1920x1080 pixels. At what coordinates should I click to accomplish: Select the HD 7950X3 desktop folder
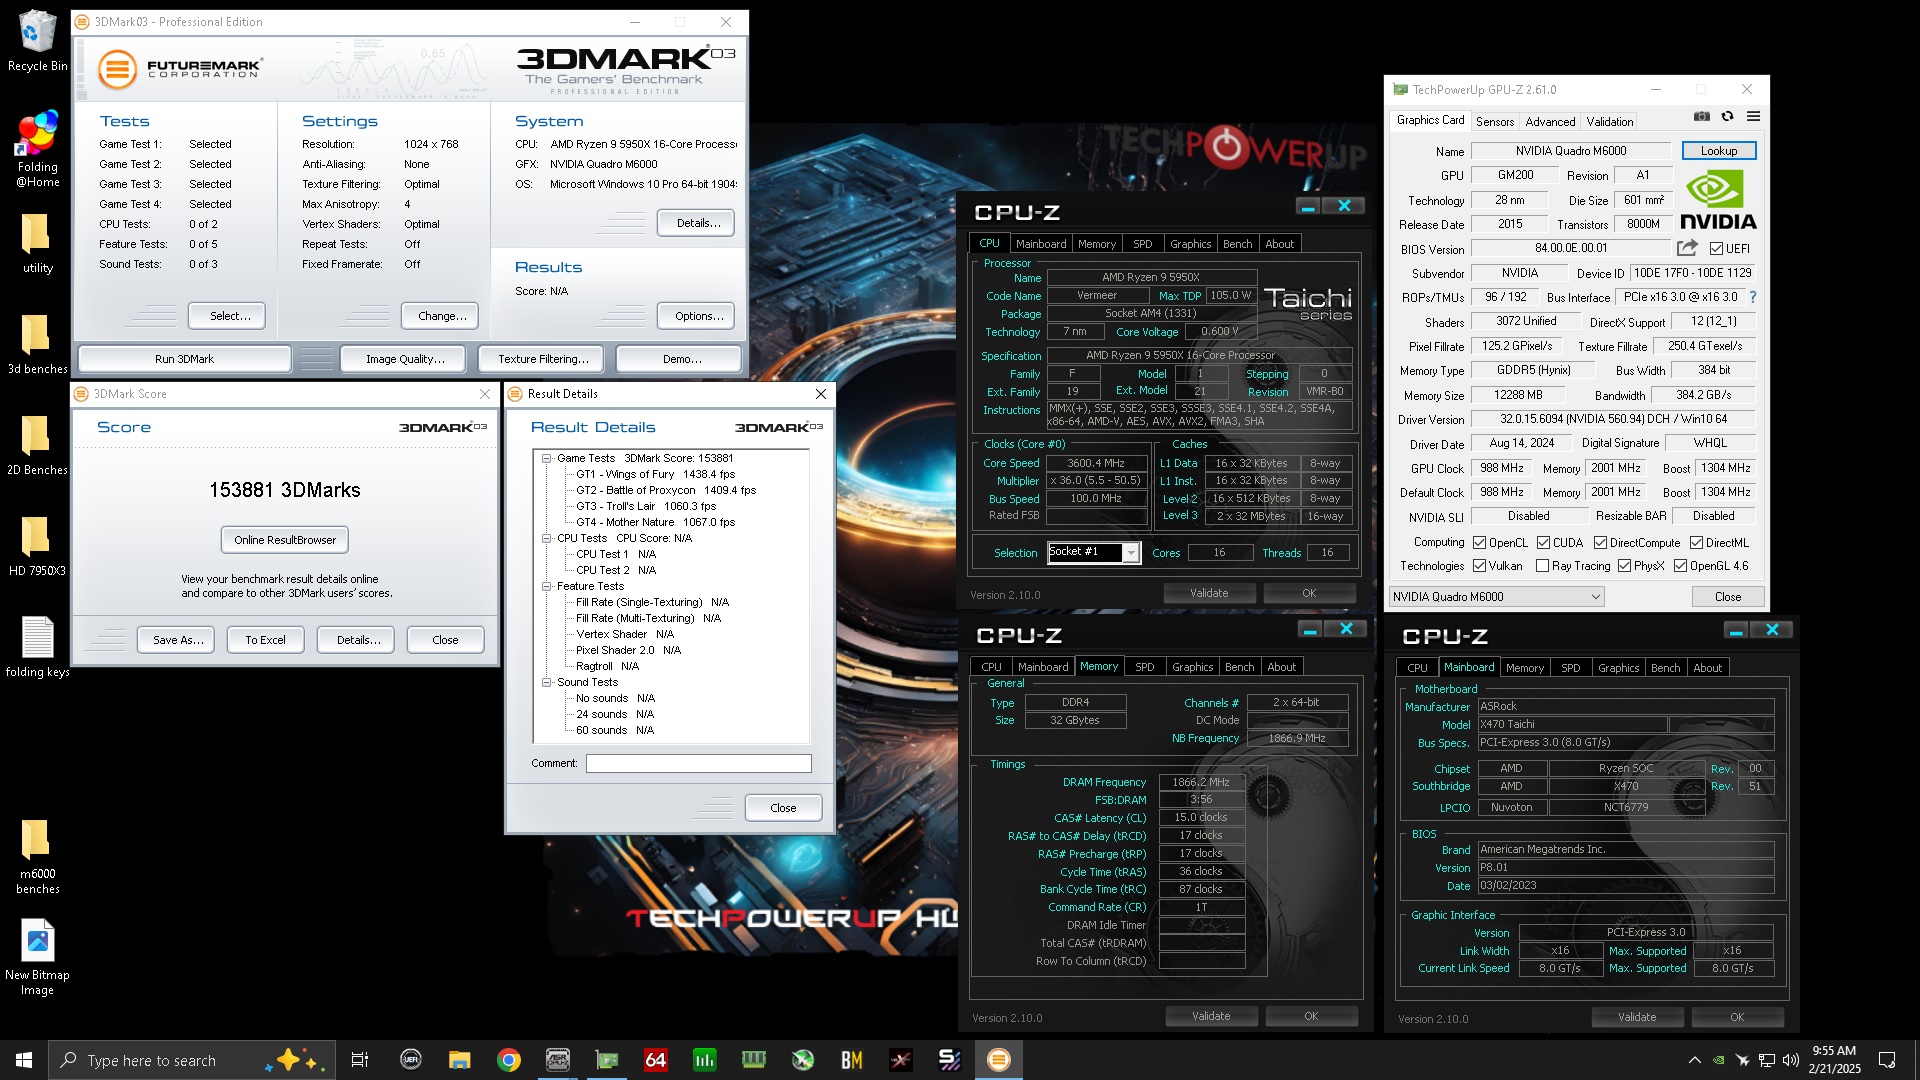[x=37, y=546]
